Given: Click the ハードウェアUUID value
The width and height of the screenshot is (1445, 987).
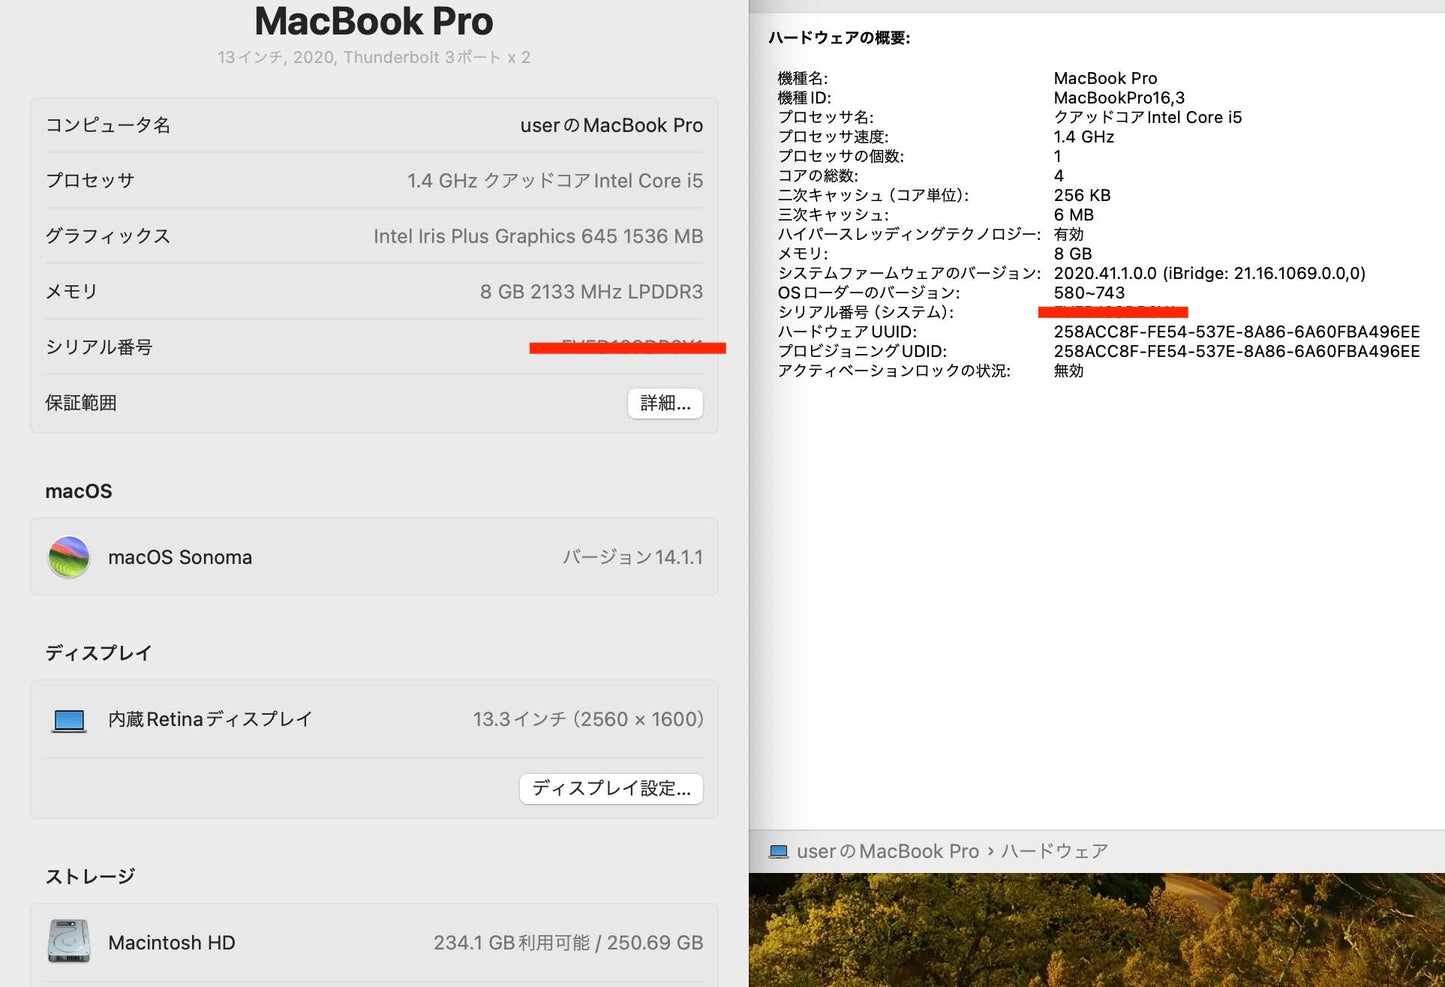Looking at the screenshot, I should [x=1237, y=332].
